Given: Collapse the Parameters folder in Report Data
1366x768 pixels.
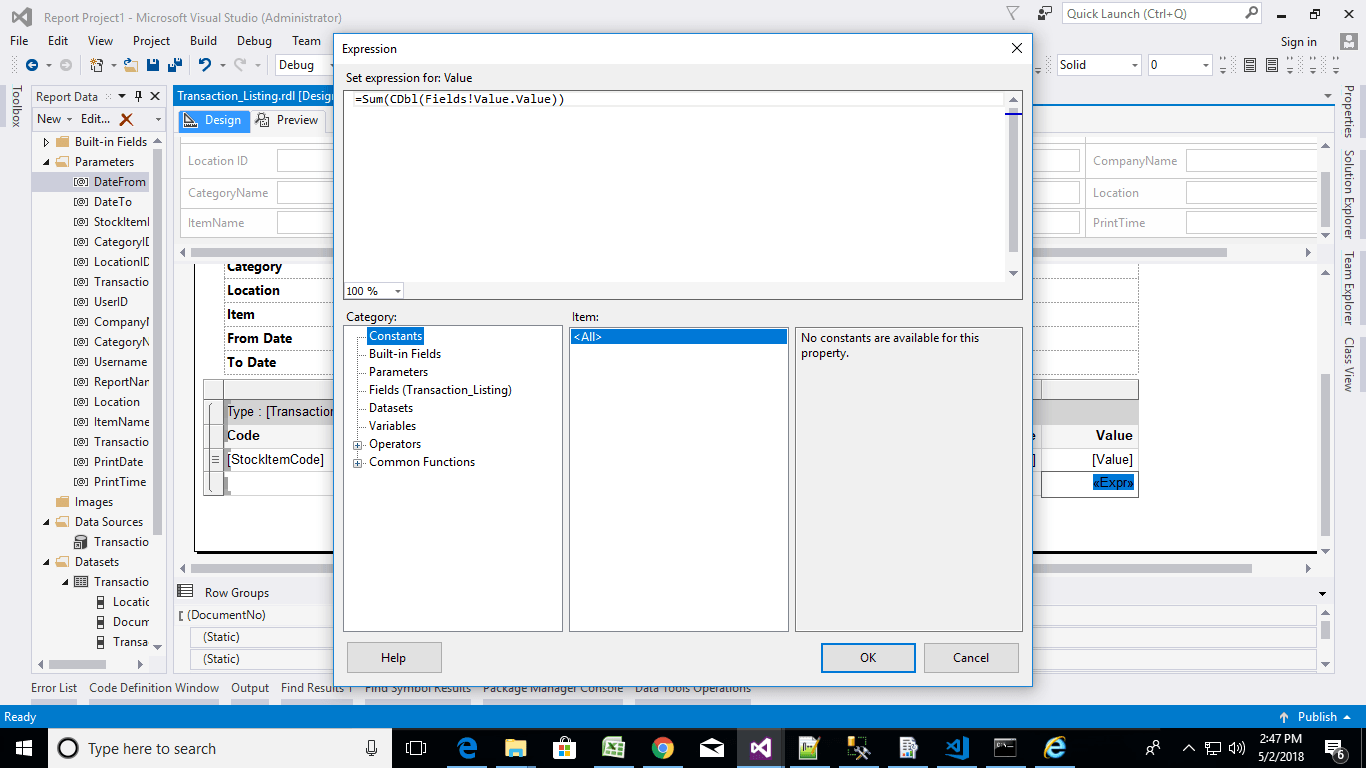Looking at the screenshot, I should (46, 162).
